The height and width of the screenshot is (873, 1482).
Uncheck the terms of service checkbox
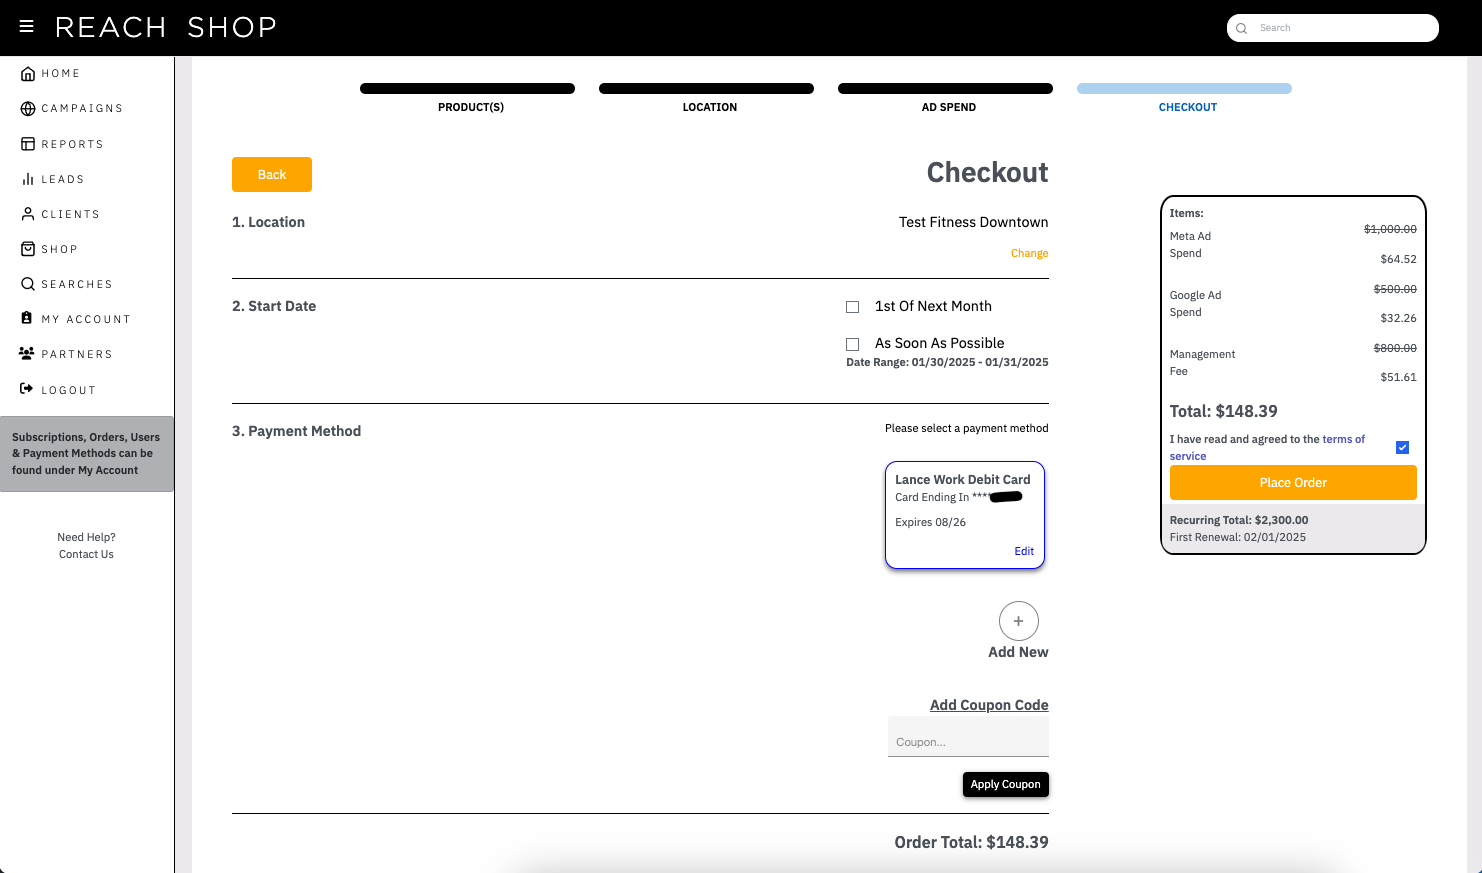coord(1402,447)
